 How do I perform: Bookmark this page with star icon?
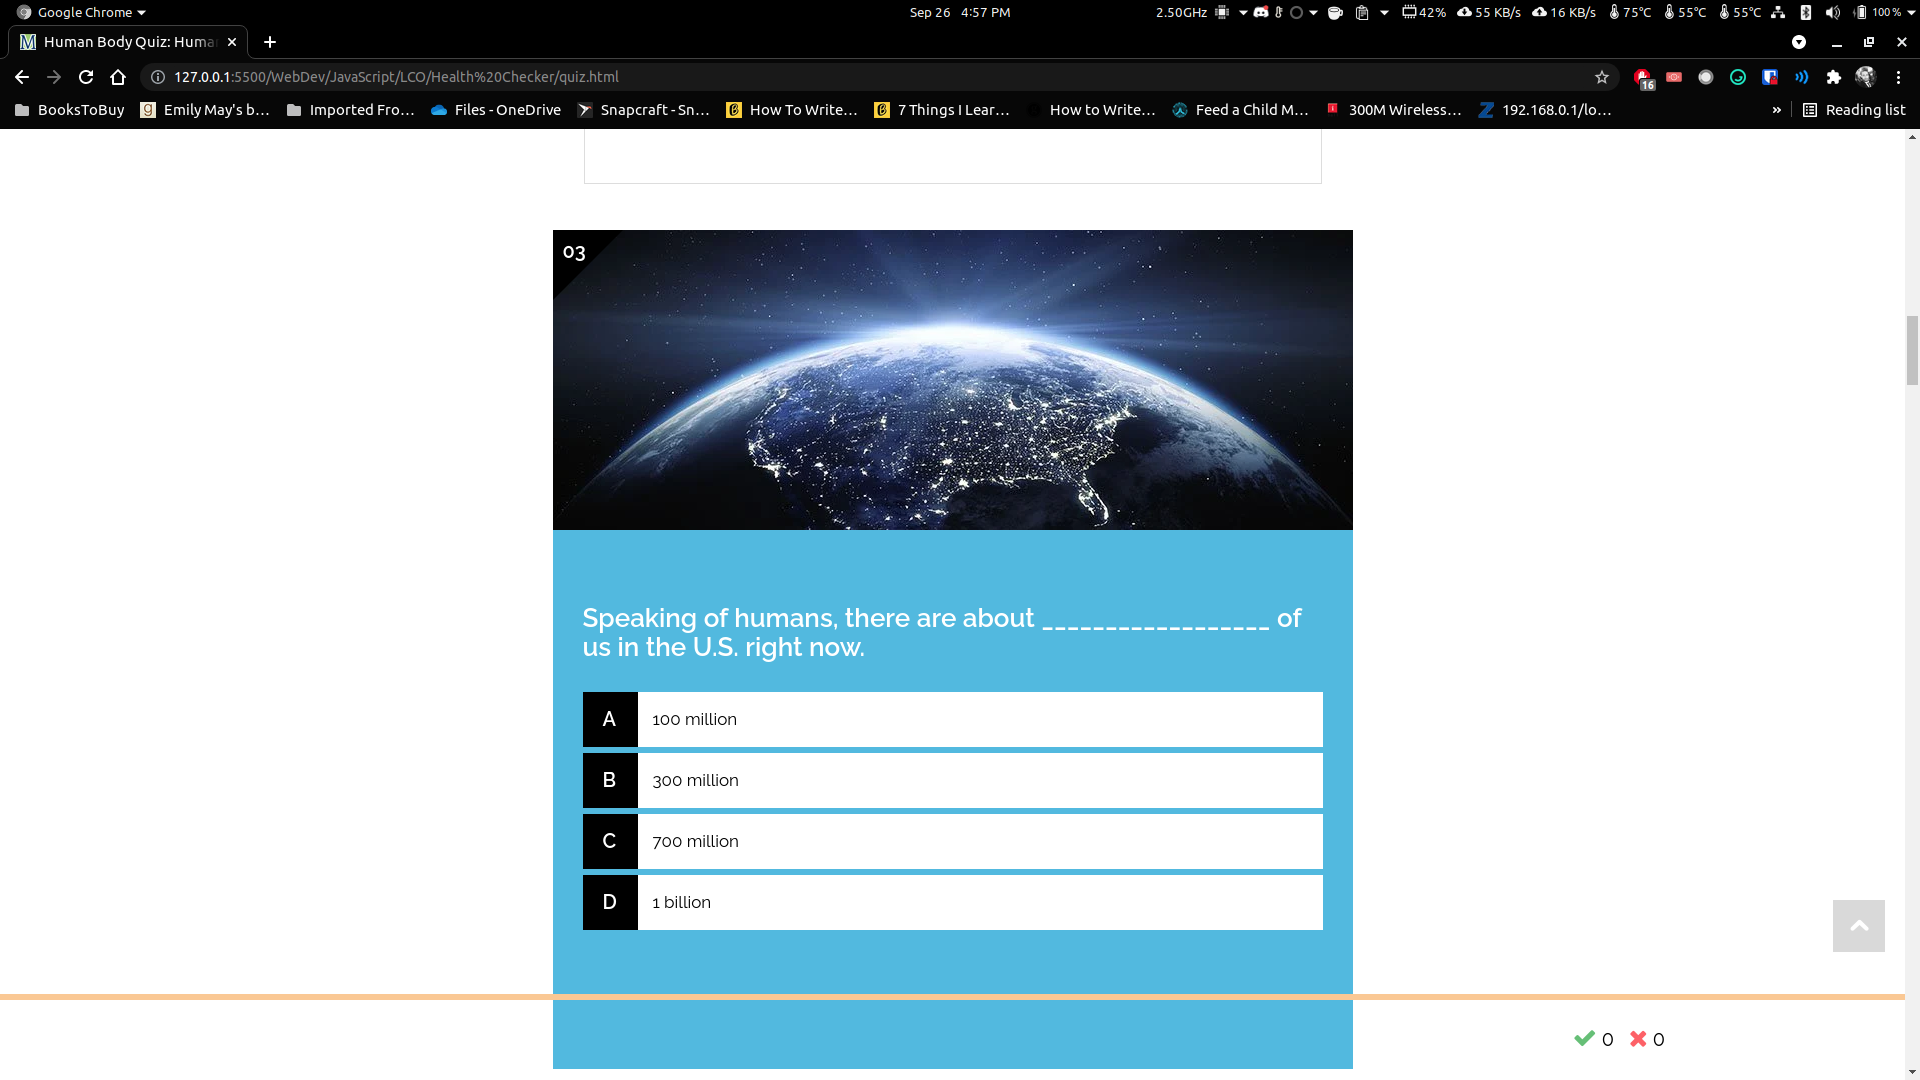[1602, 77]
